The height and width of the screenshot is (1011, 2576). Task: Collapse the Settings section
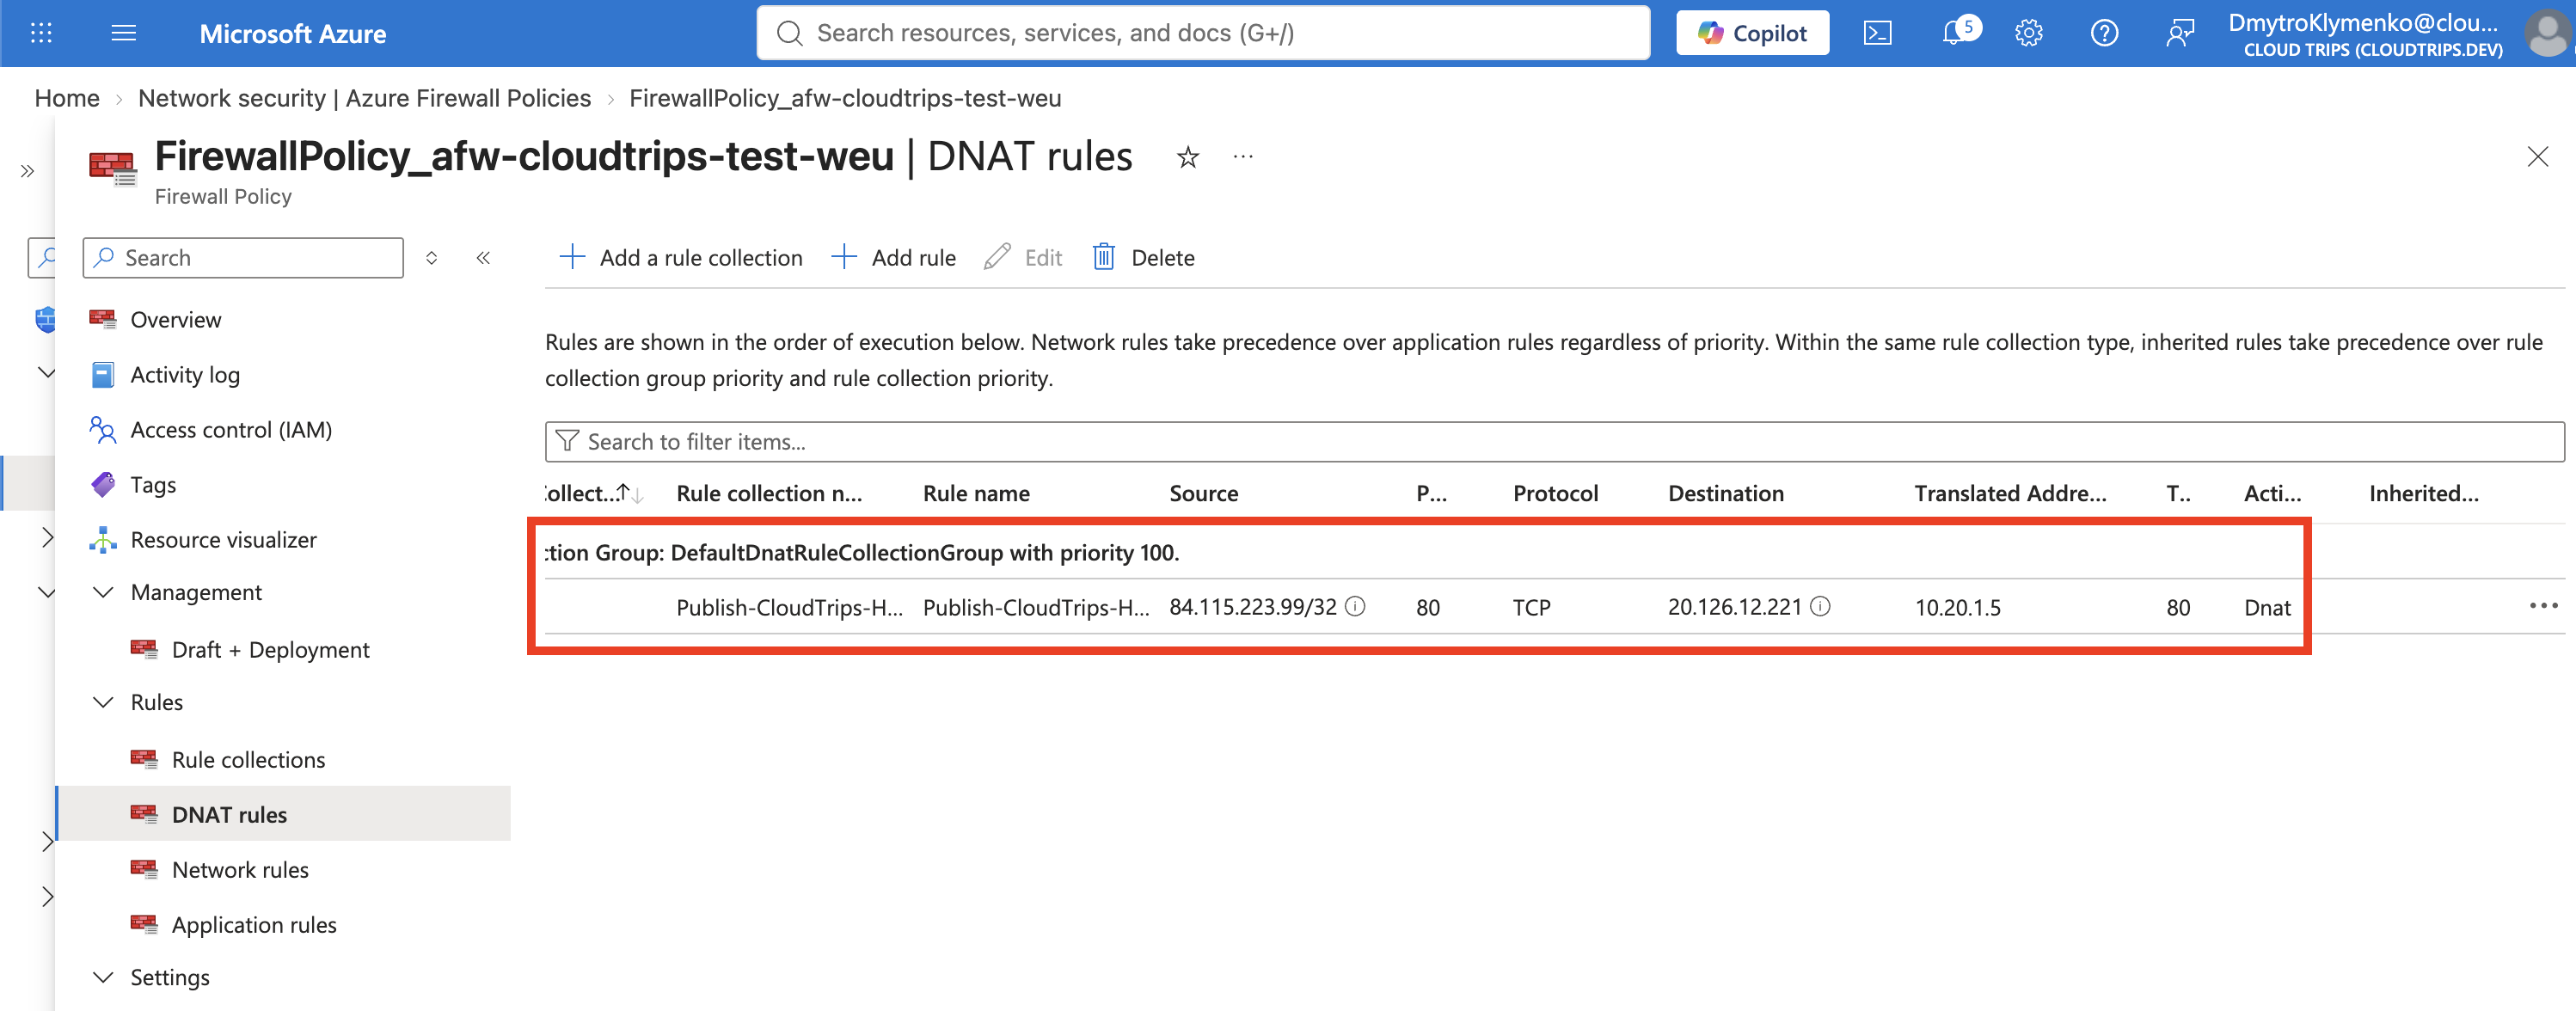(x=102, y=978)
